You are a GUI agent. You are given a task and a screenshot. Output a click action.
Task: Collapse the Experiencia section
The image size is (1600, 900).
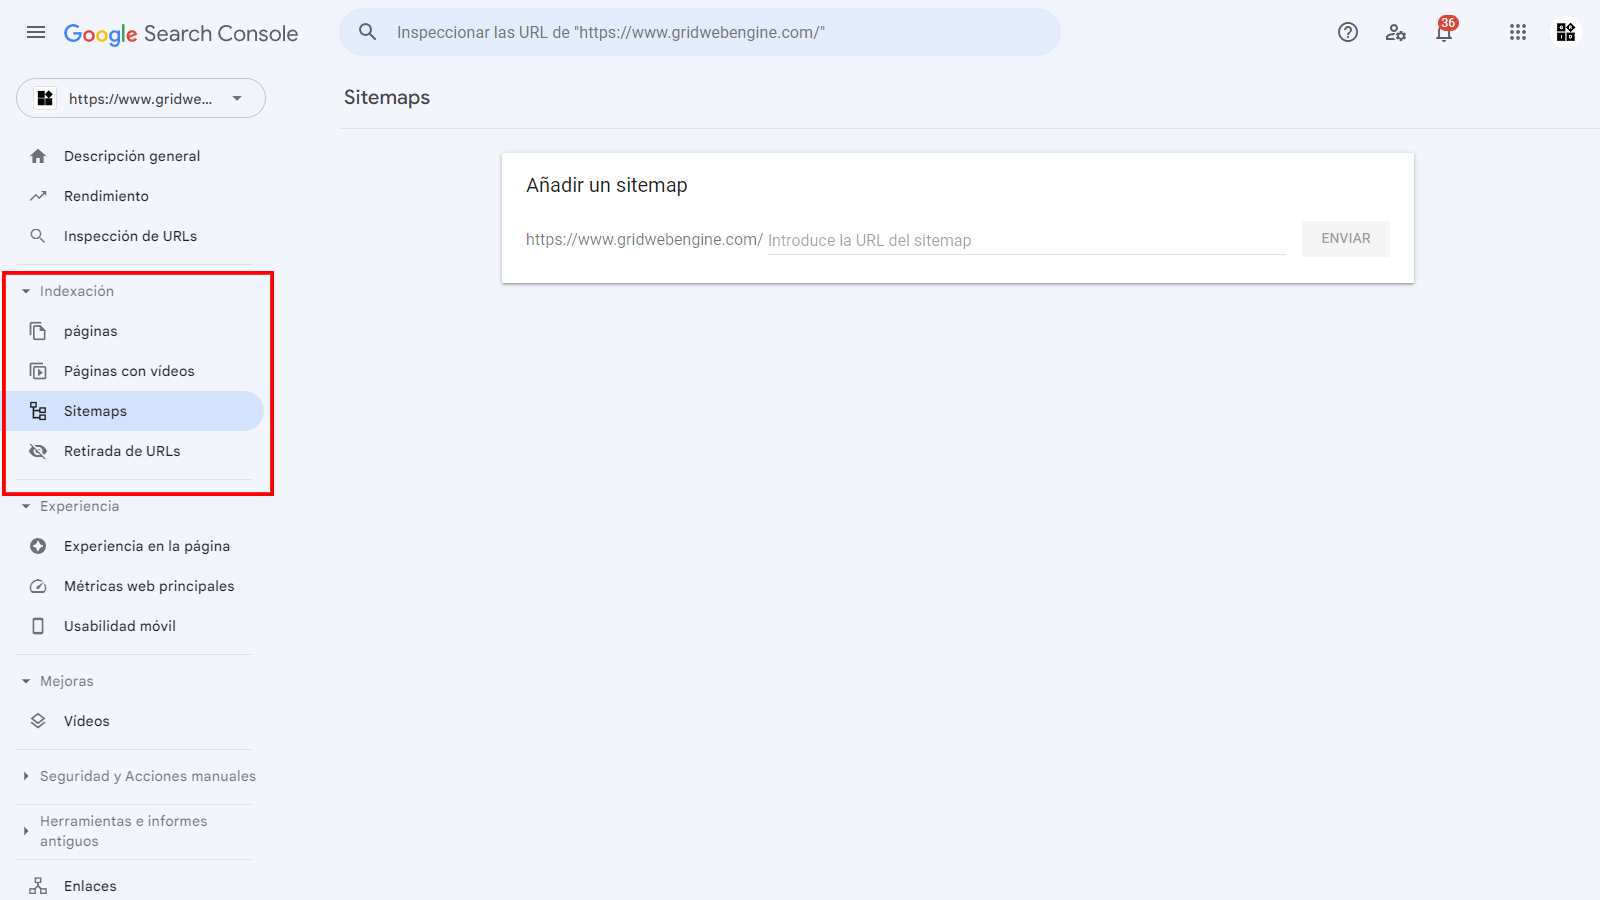[x=70, y=506]
